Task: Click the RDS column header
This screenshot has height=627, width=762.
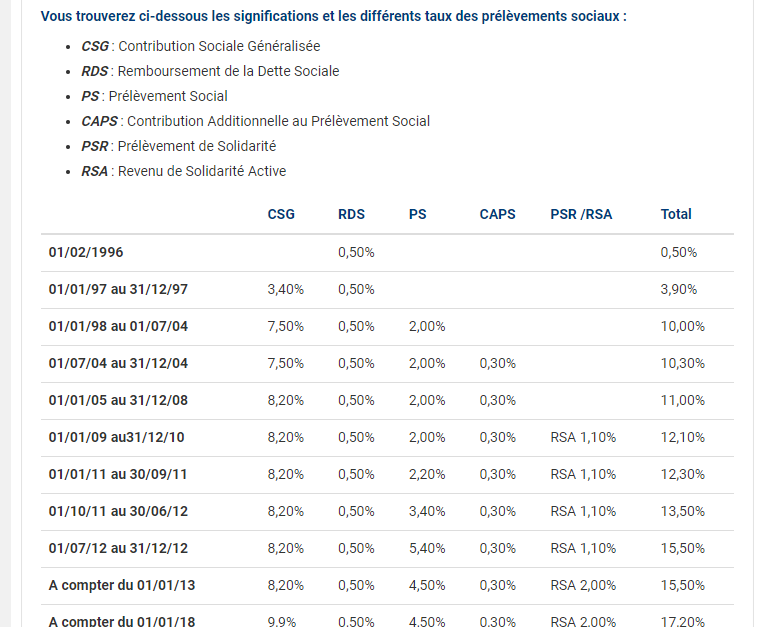Action: [x=351, y=214]
